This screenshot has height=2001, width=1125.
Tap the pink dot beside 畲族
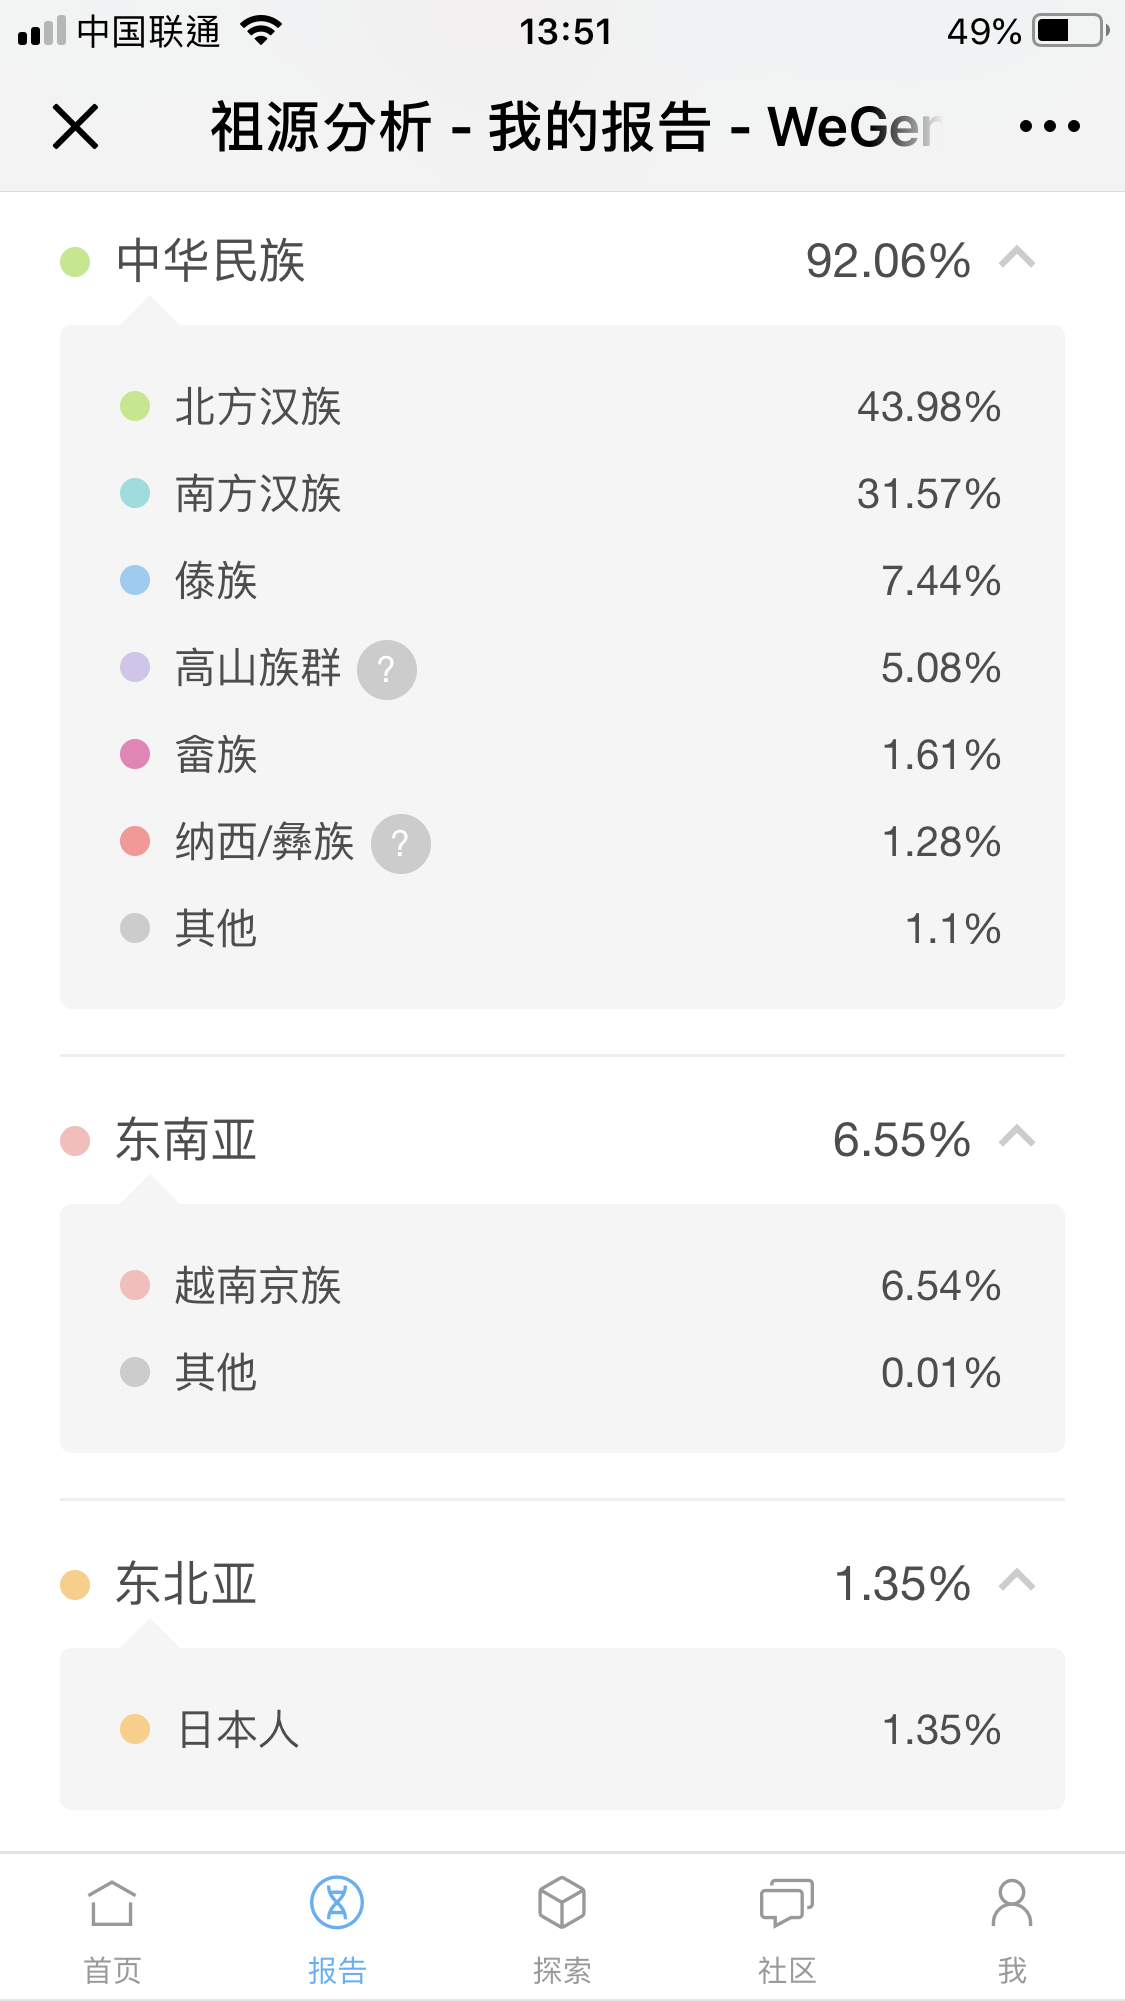click(x=135, y=754)
